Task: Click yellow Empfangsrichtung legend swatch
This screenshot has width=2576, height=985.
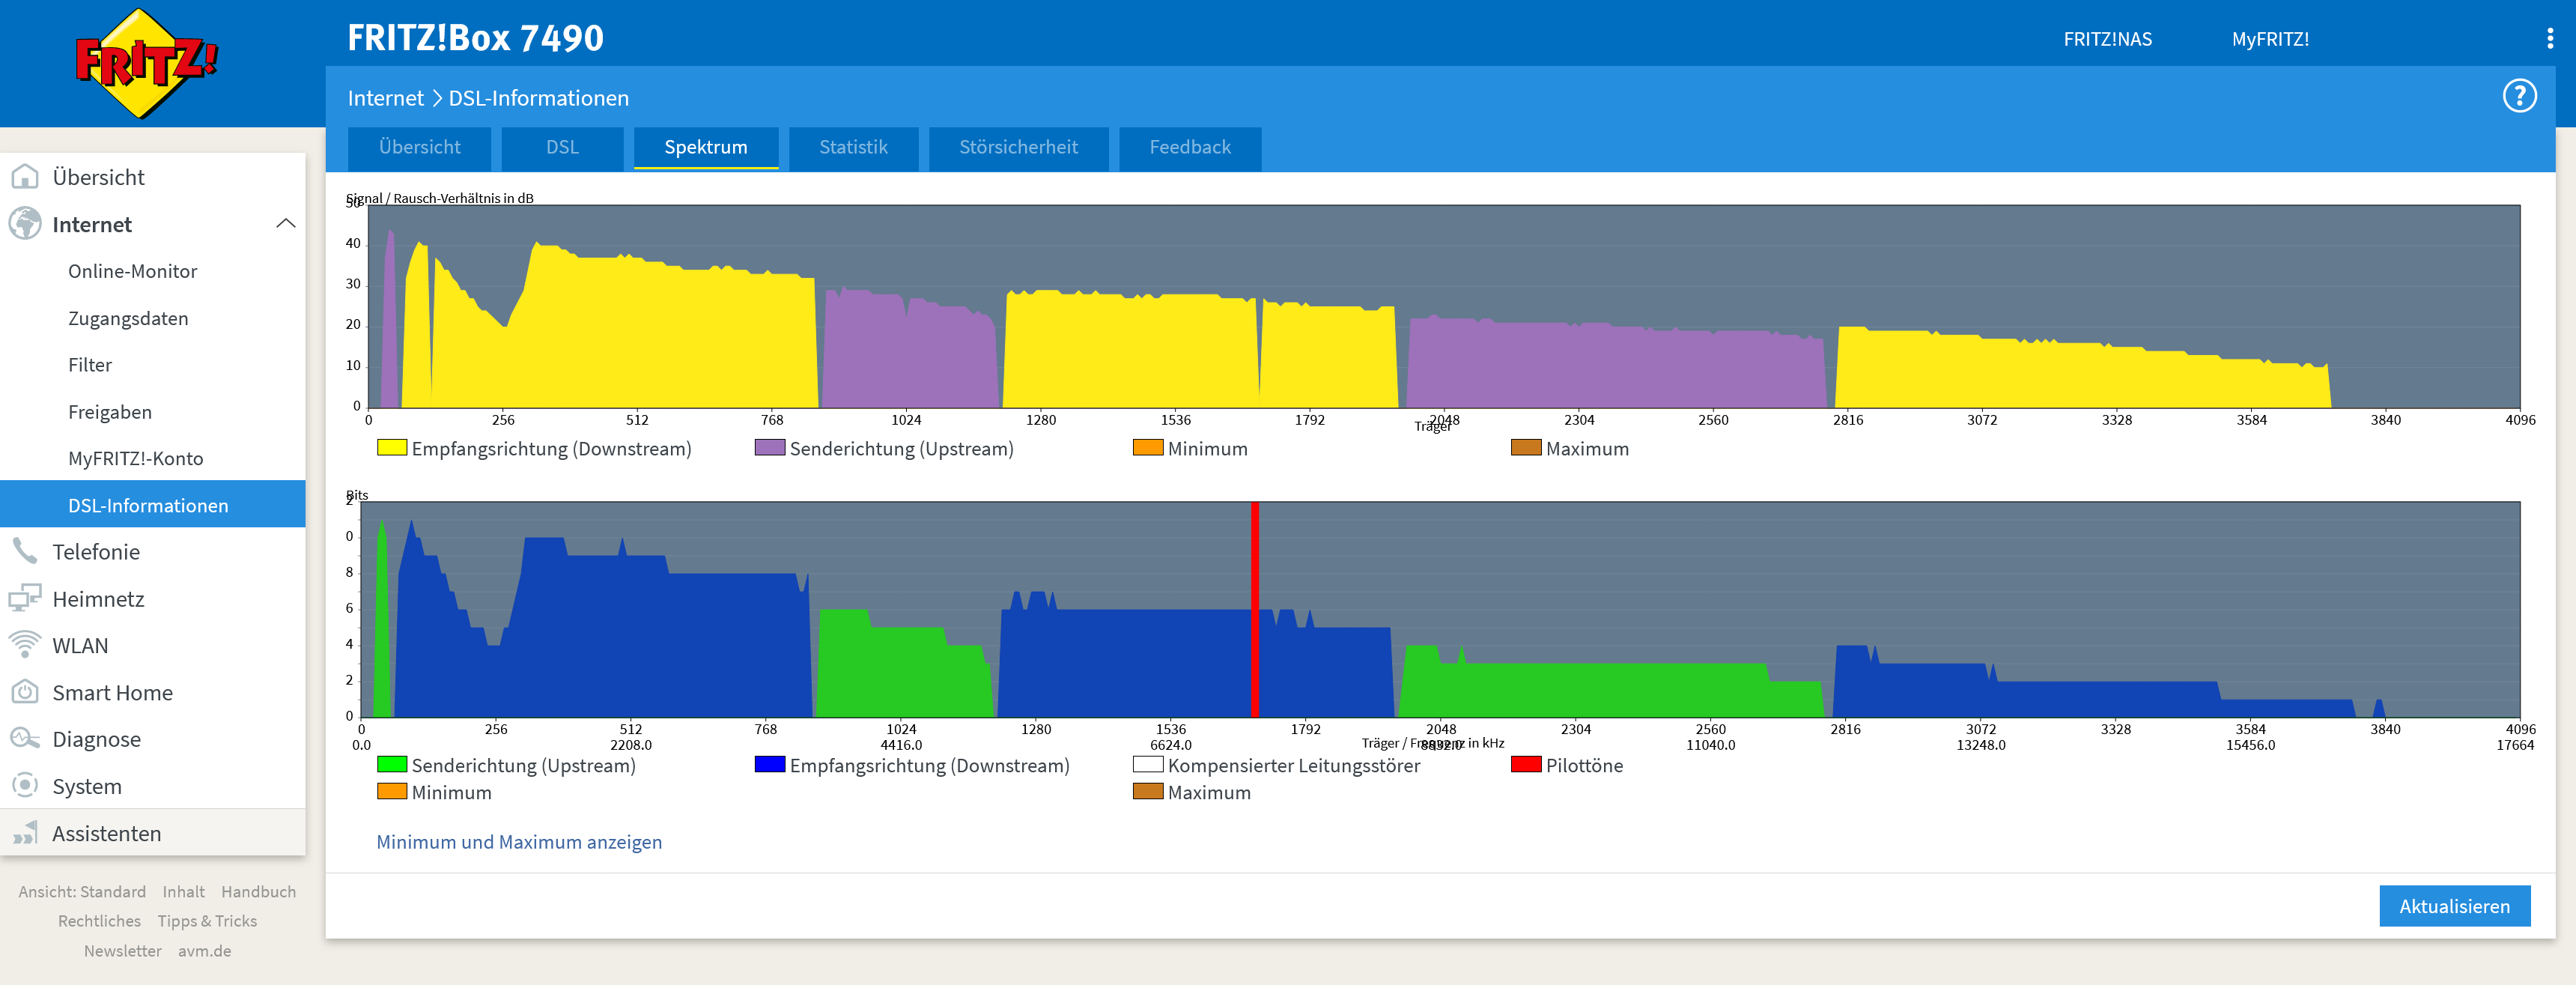Action: [391, 447]
